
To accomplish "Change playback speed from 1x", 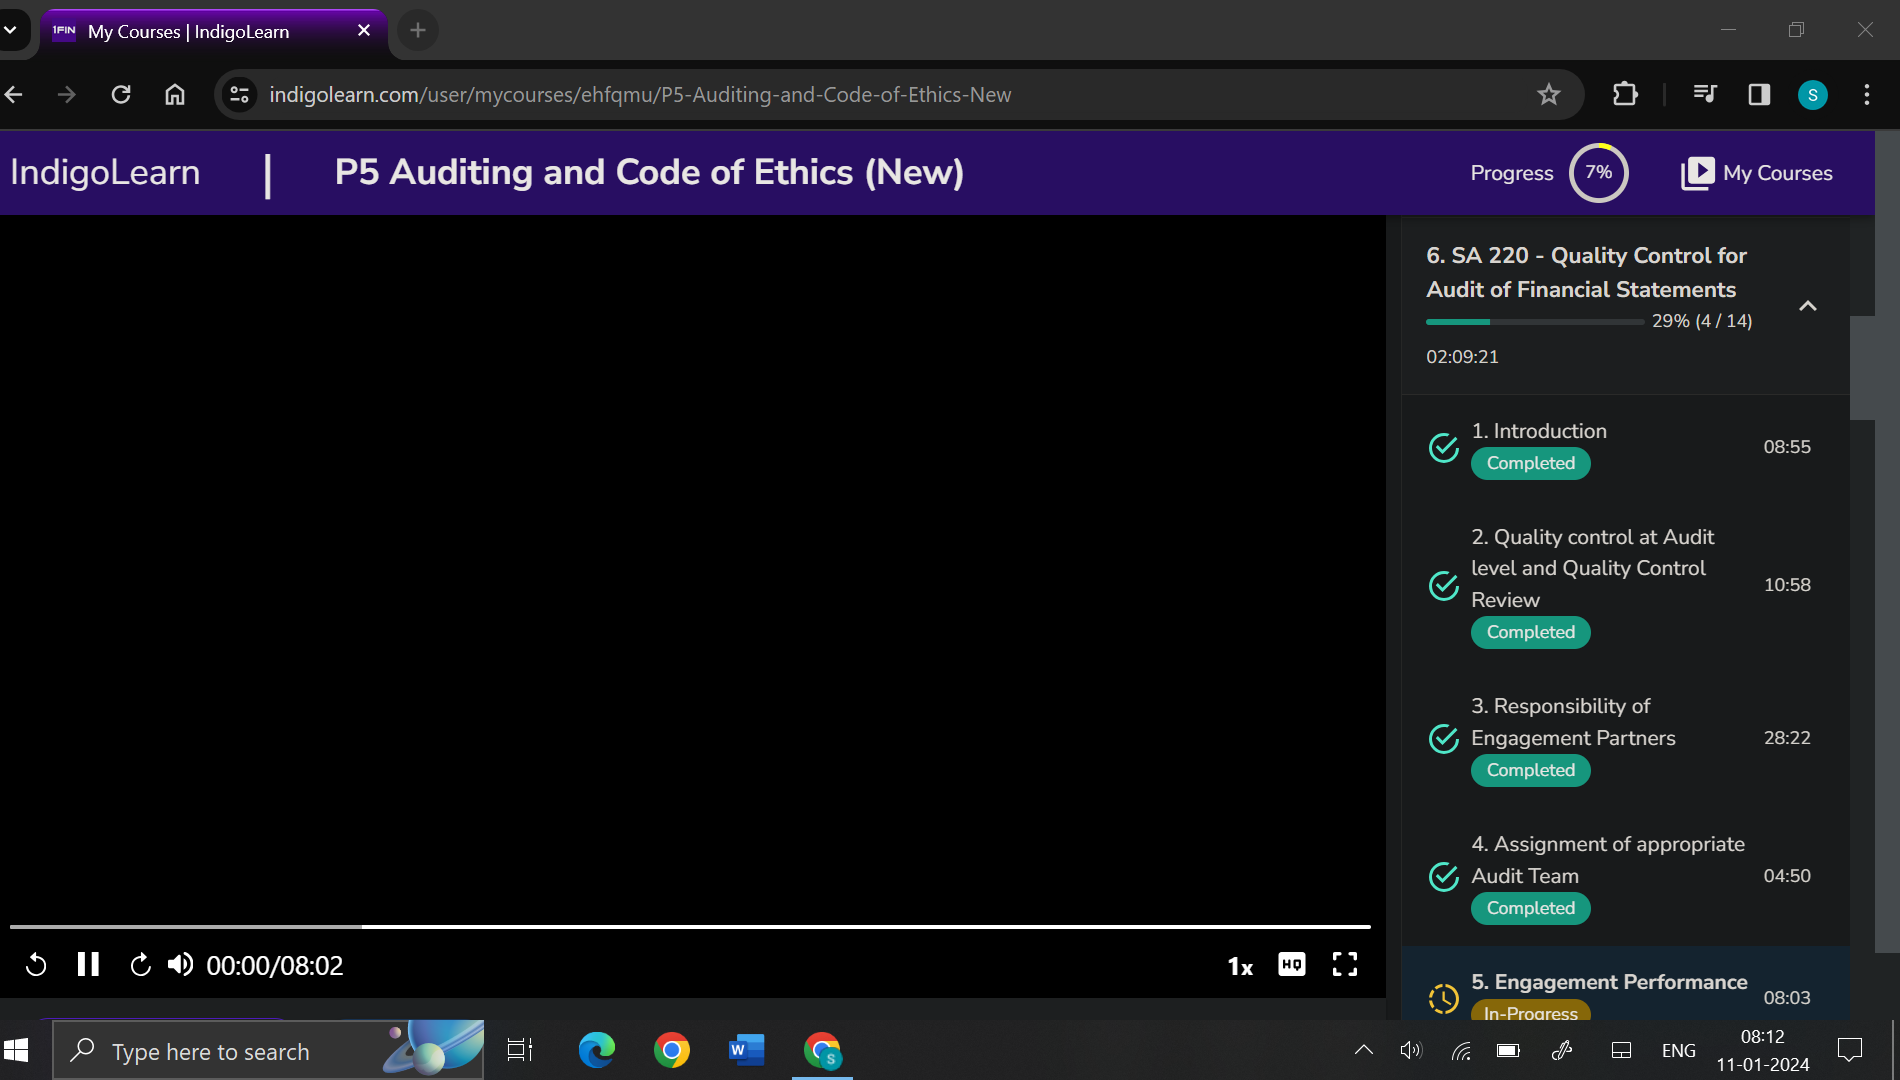I will click(1240, 966).
